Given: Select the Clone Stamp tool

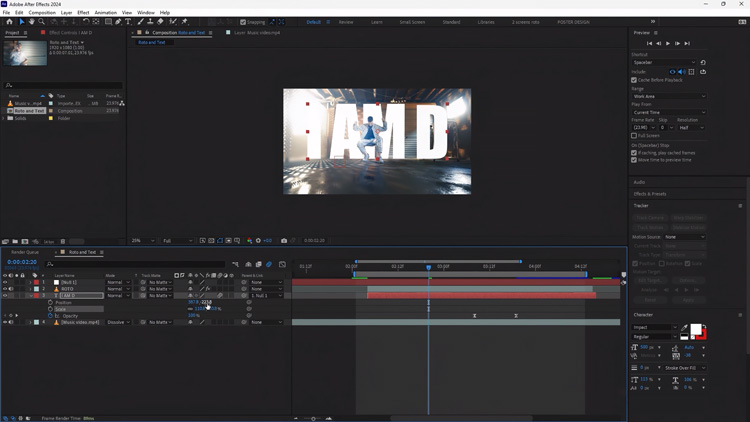Looking at the screenshot, I should (150, 22).
